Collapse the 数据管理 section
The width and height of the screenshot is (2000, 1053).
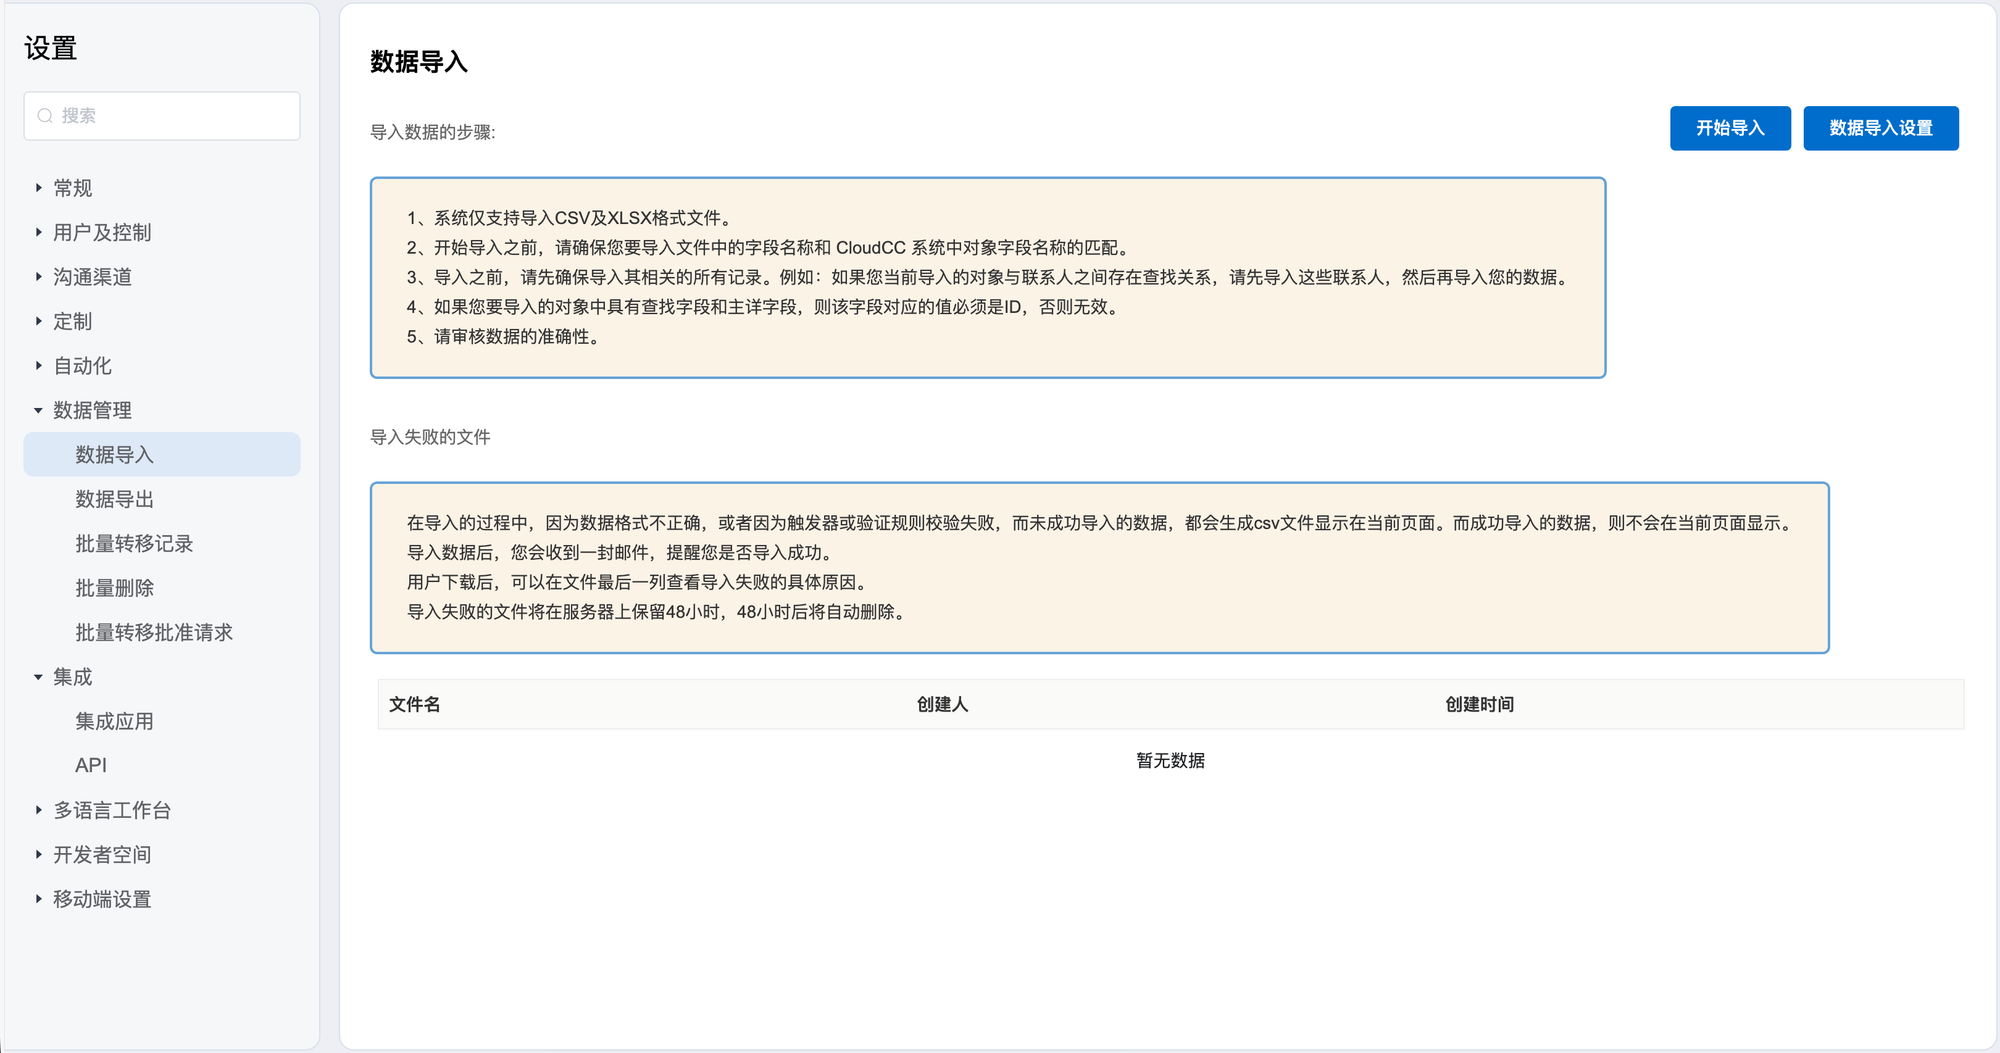(38, 410)
